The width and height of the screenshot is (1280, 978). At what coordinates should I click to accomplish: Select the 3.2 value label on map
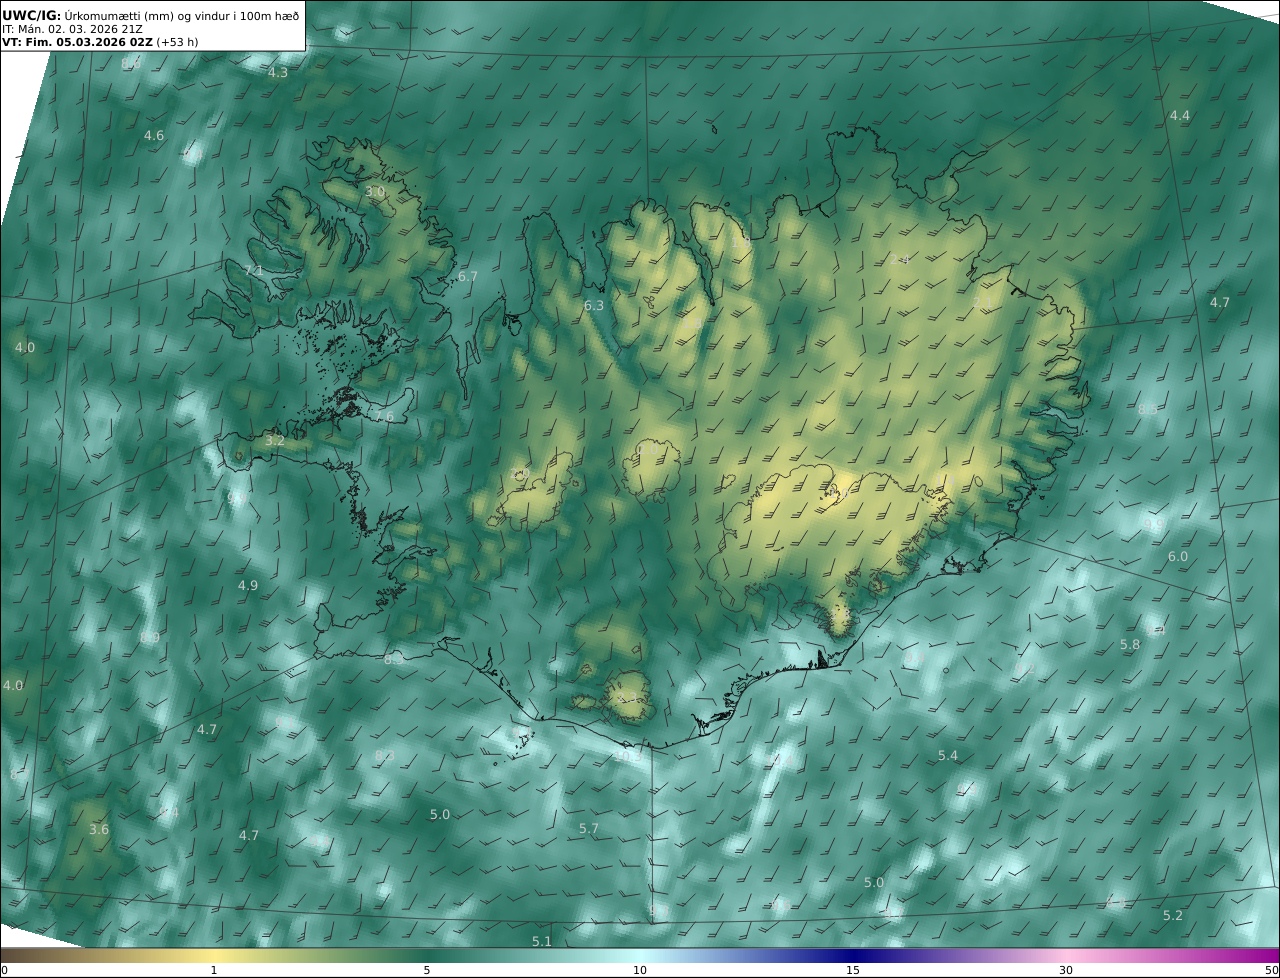[275, 441]
